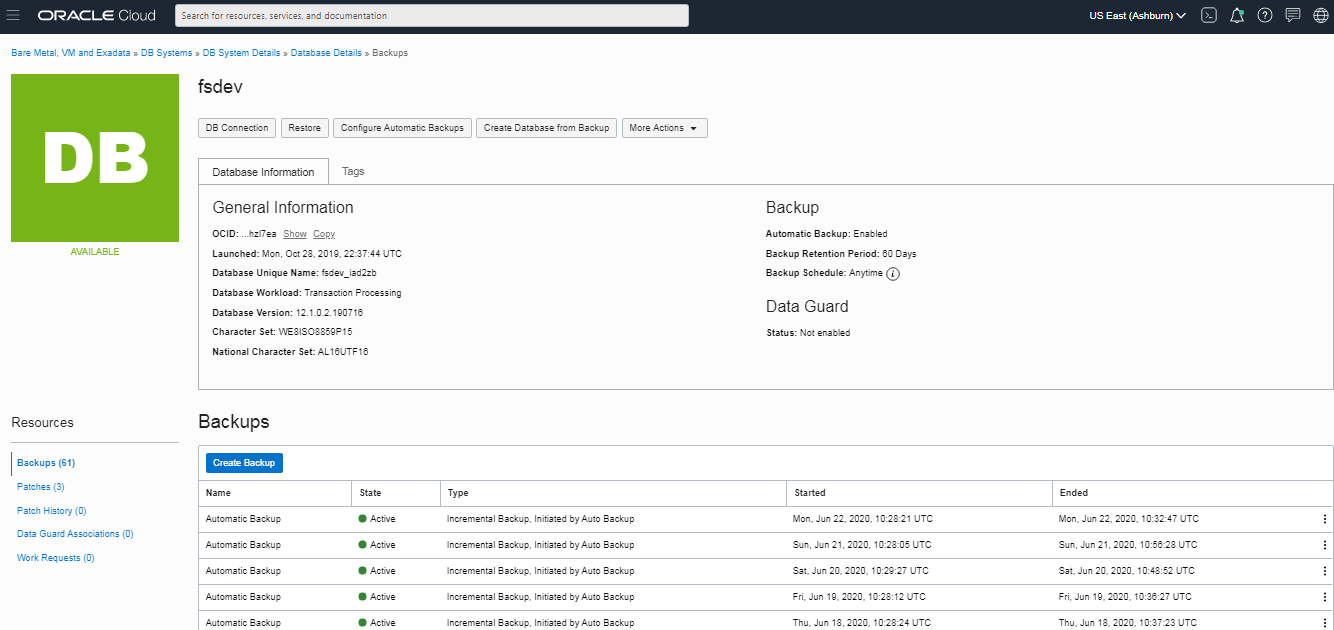Click the Restore button

click(304, 128)
